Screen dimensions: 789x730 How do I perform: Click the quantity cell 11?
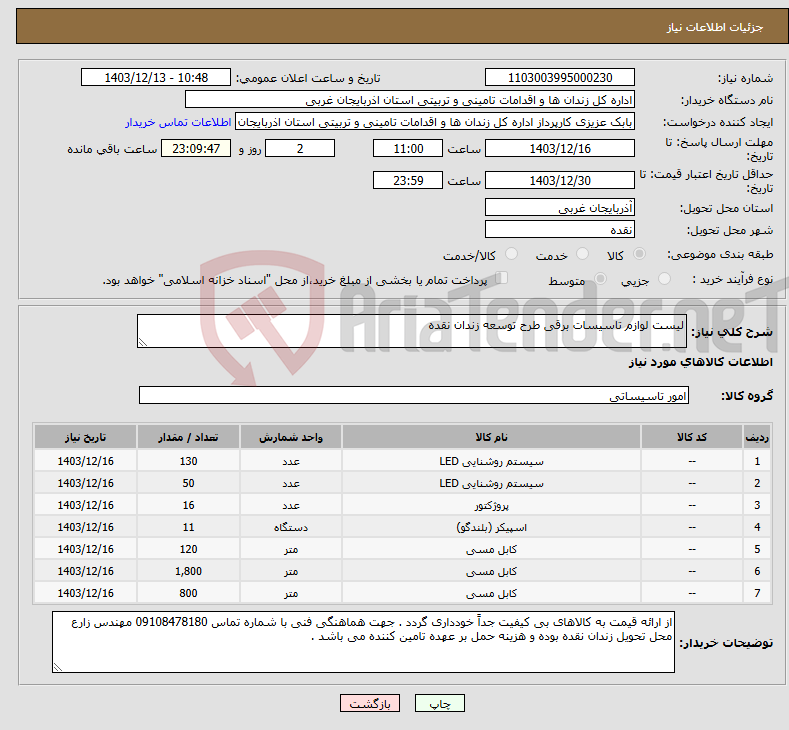click(188, 527)
